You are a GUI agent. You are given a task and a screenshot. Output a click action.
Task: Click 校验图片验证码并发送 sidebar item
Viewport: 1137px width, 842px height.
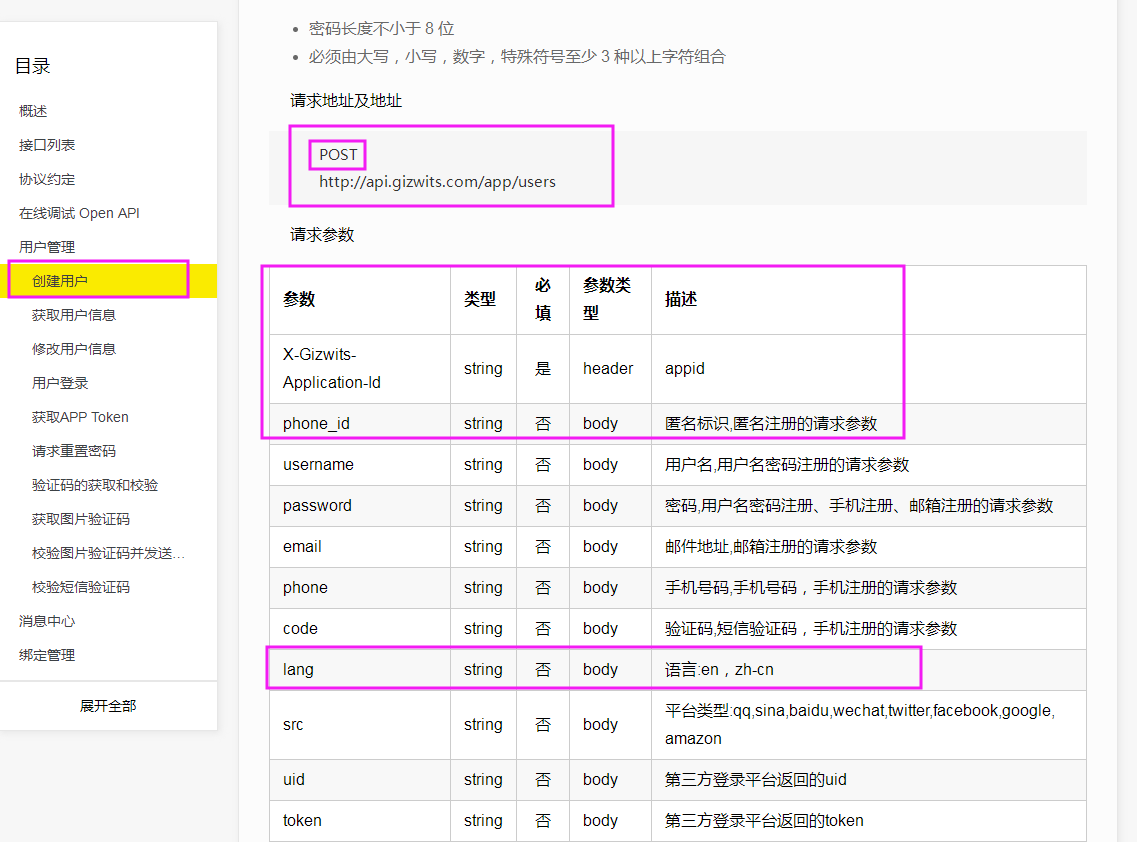coord(108,553)
